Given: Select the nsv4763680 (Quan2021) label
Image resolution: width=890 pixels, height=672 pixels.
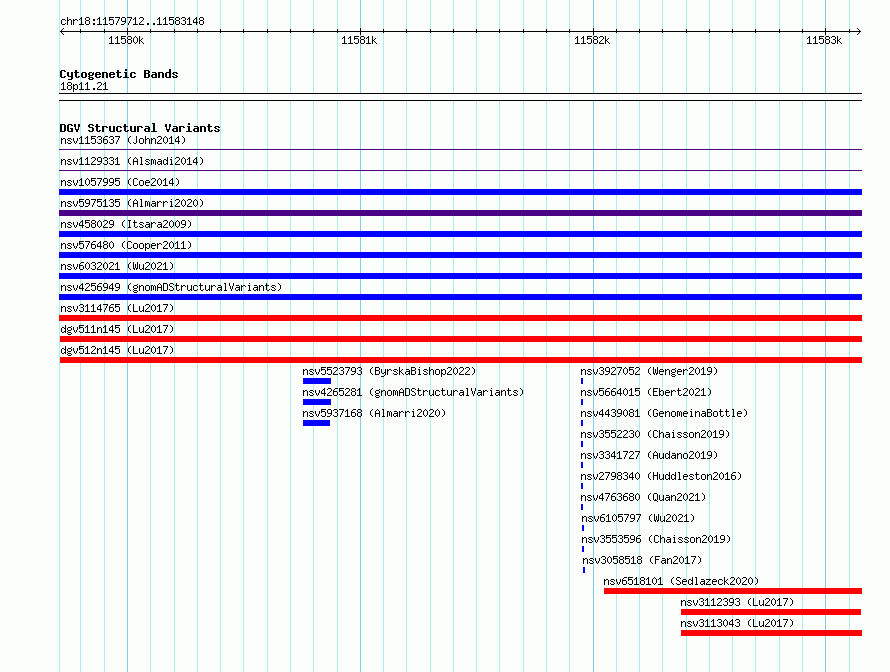Looking at the screenshot, I should click(x=643, y=497).
